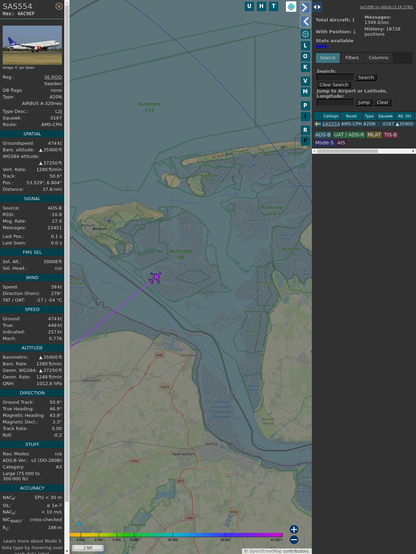This screenshot has height=554, width=416.
Task: Click the AMS-CPH route cell in table
Action: [351, 124]
